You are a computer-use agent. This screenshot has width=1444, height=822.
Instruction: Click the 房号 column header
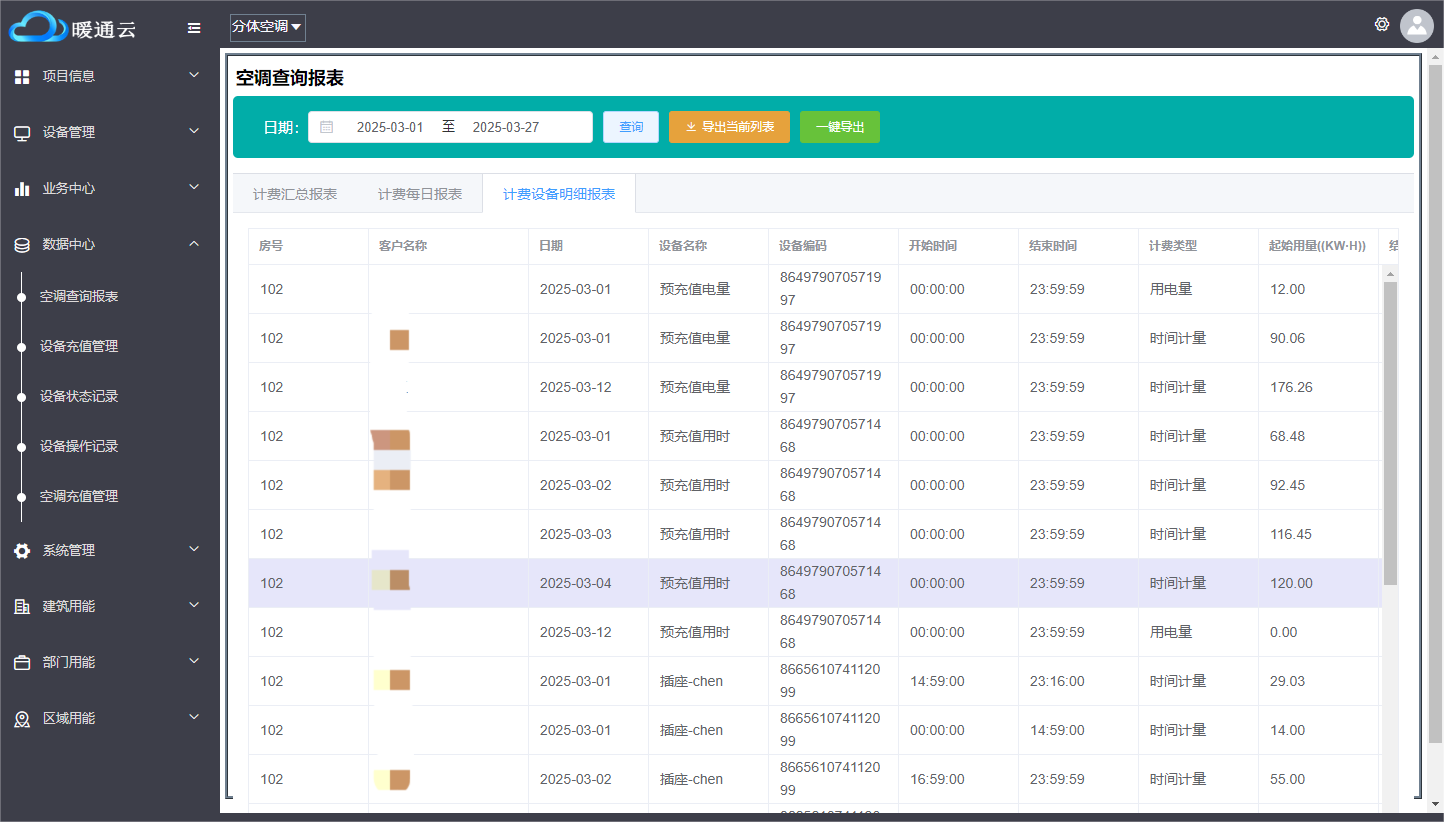(x=308, y=246)
